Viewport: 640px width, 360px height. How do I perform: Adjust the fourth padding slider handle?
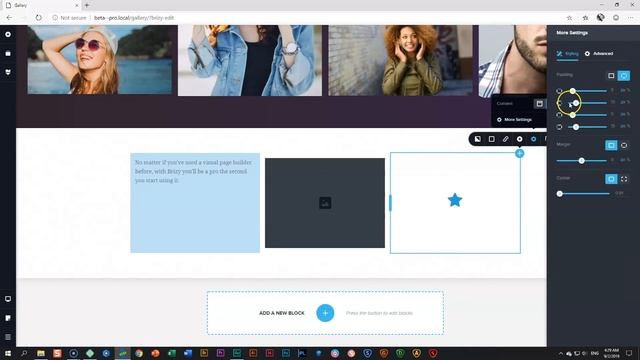[576, 127]
